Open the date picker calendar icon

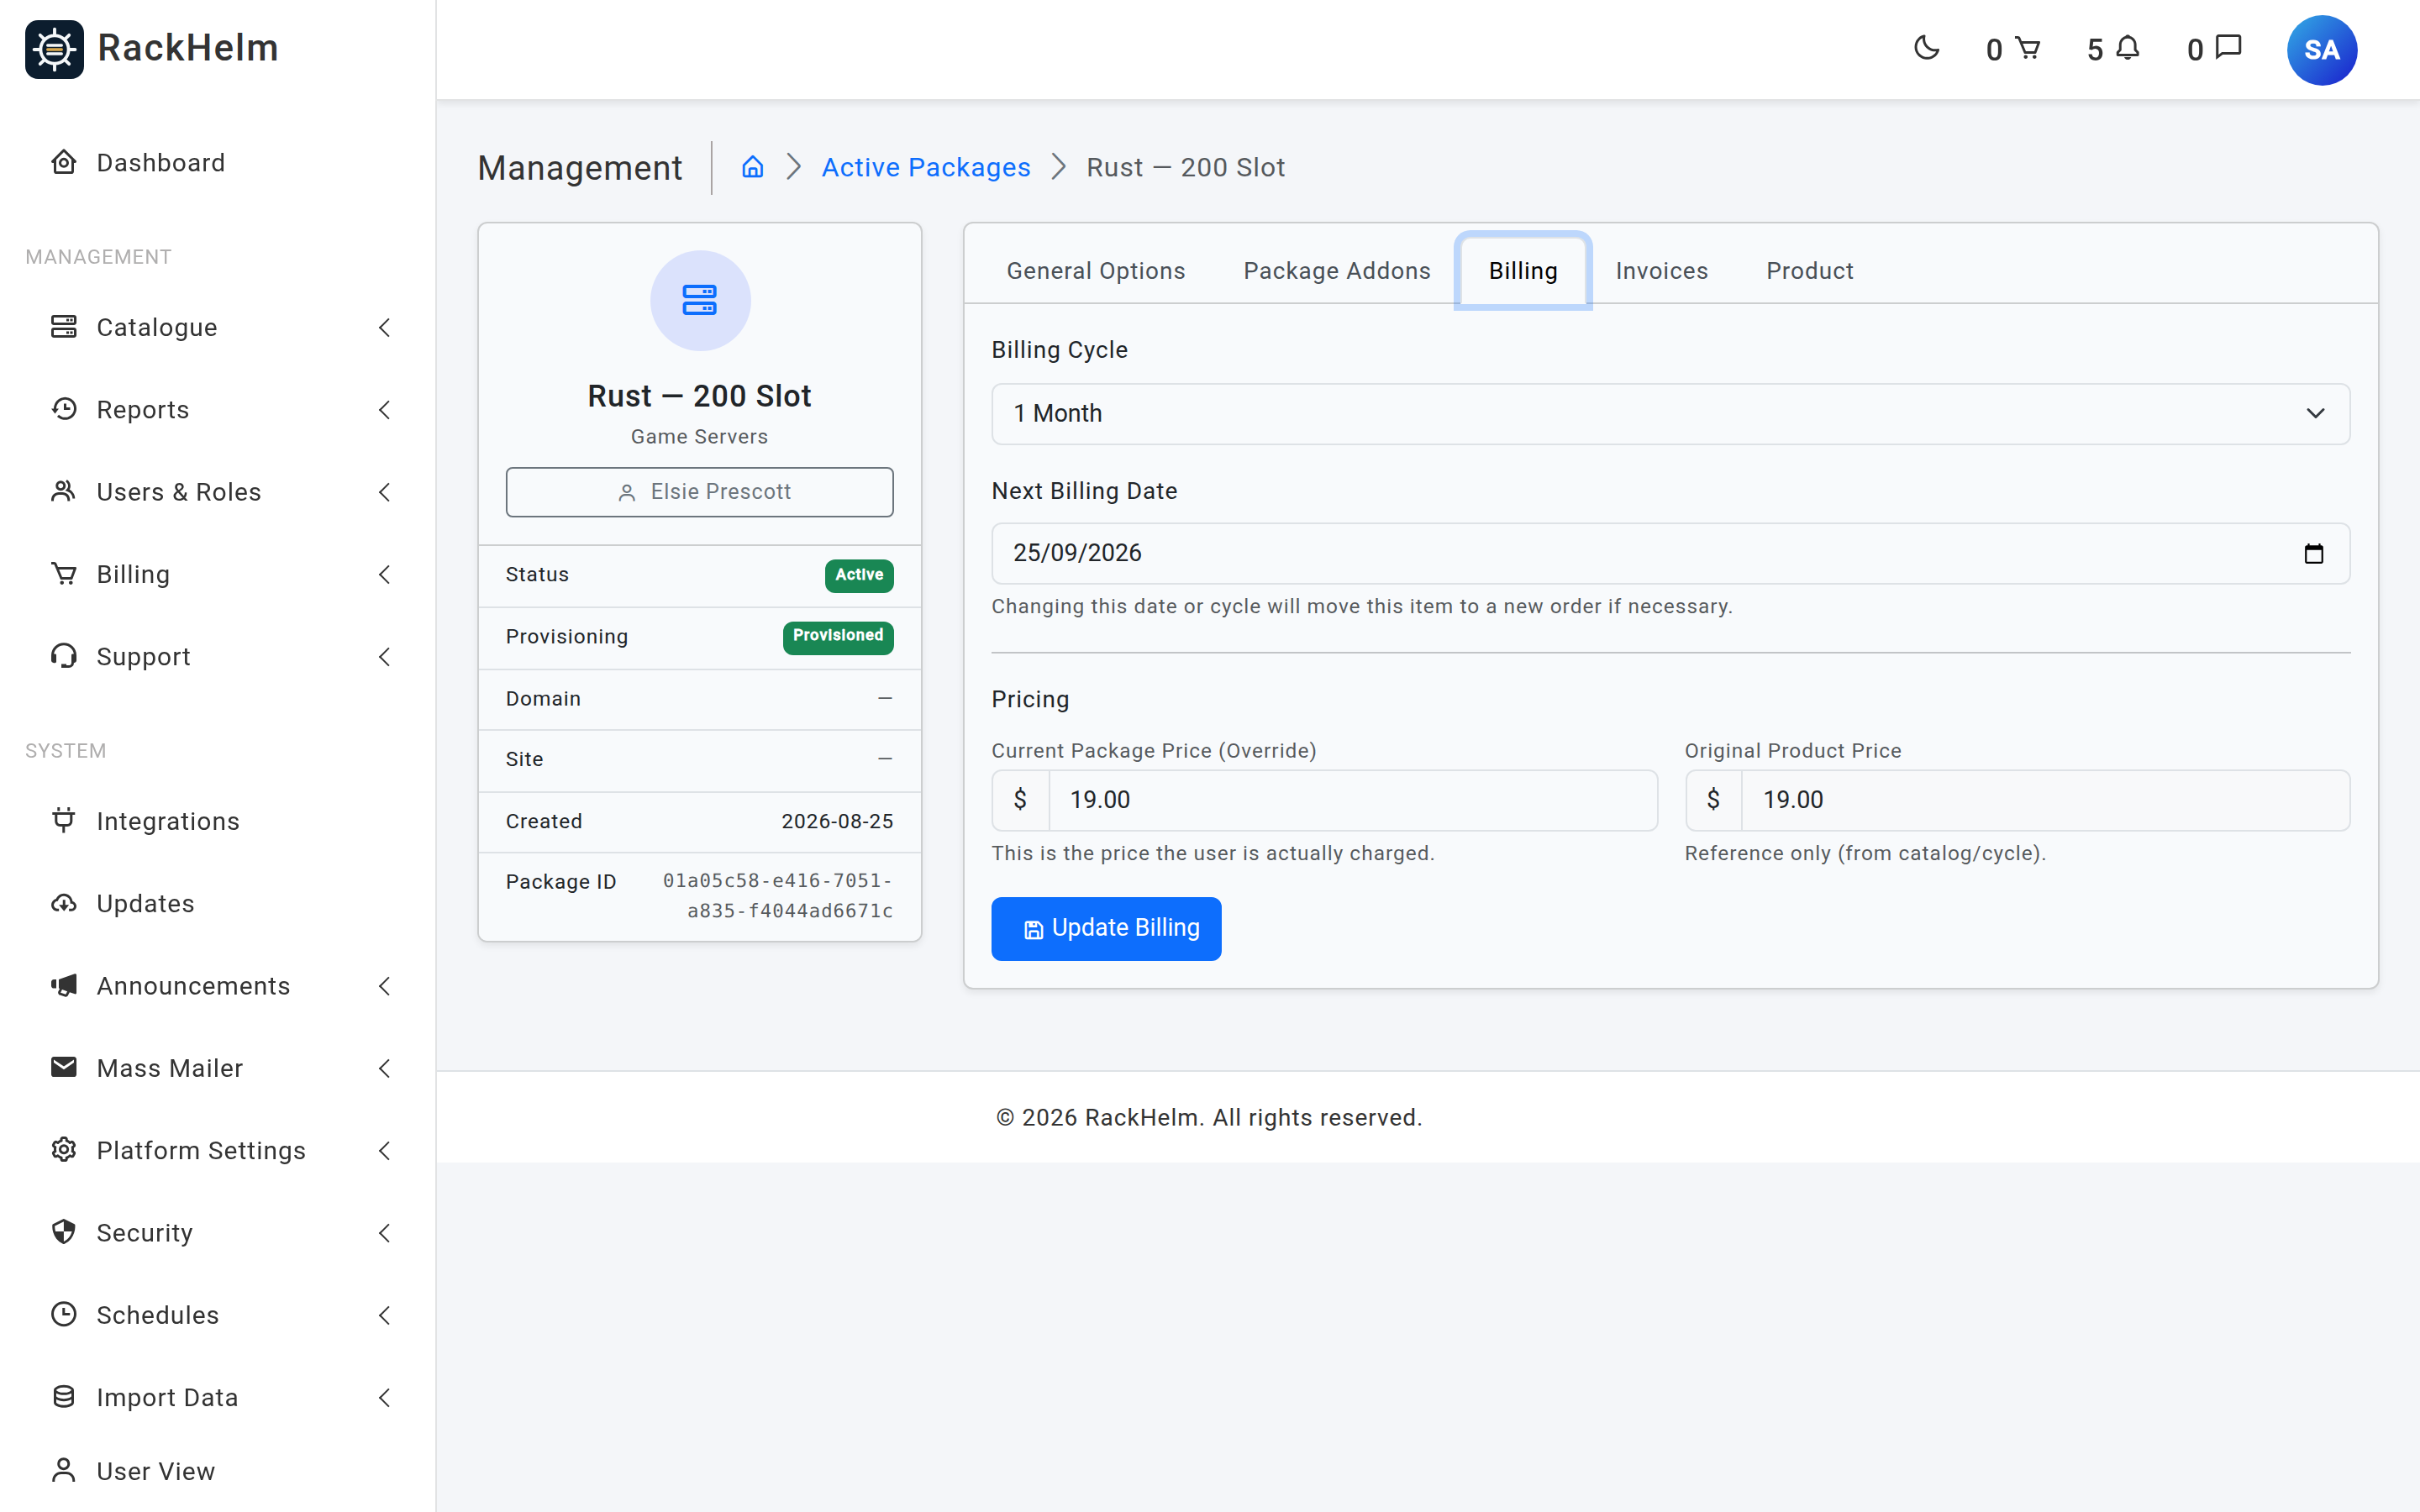[2313, 553]
